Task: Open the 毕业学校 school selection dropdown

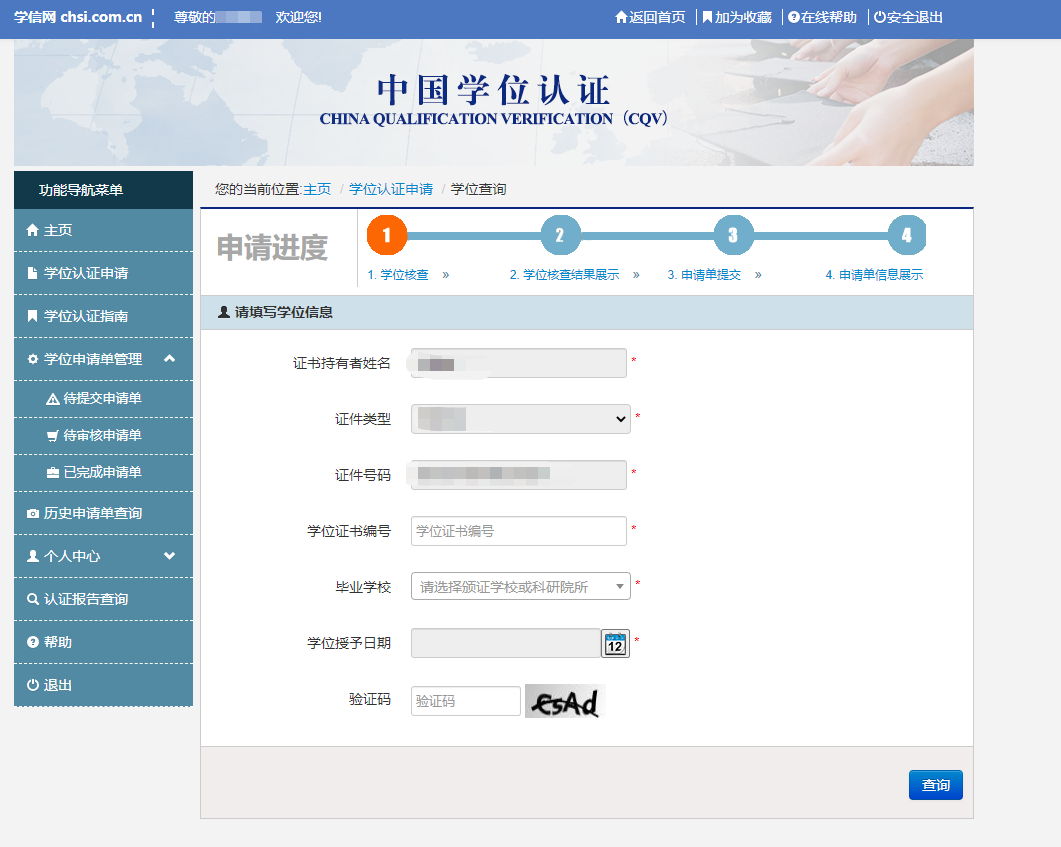Action: (x=520, y=586)
